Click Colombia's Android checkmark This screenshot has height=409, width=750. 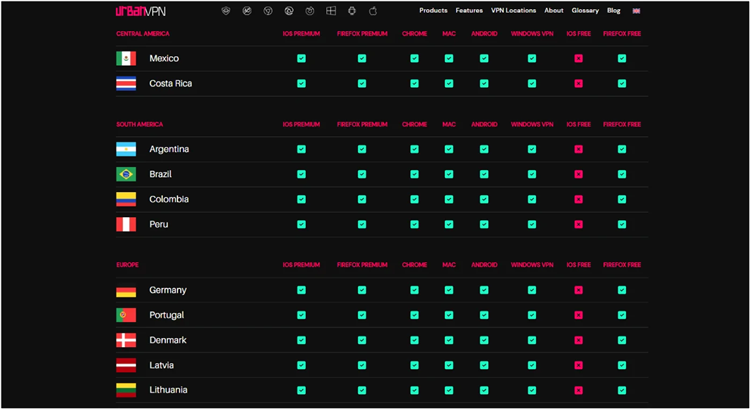(484, 199)
